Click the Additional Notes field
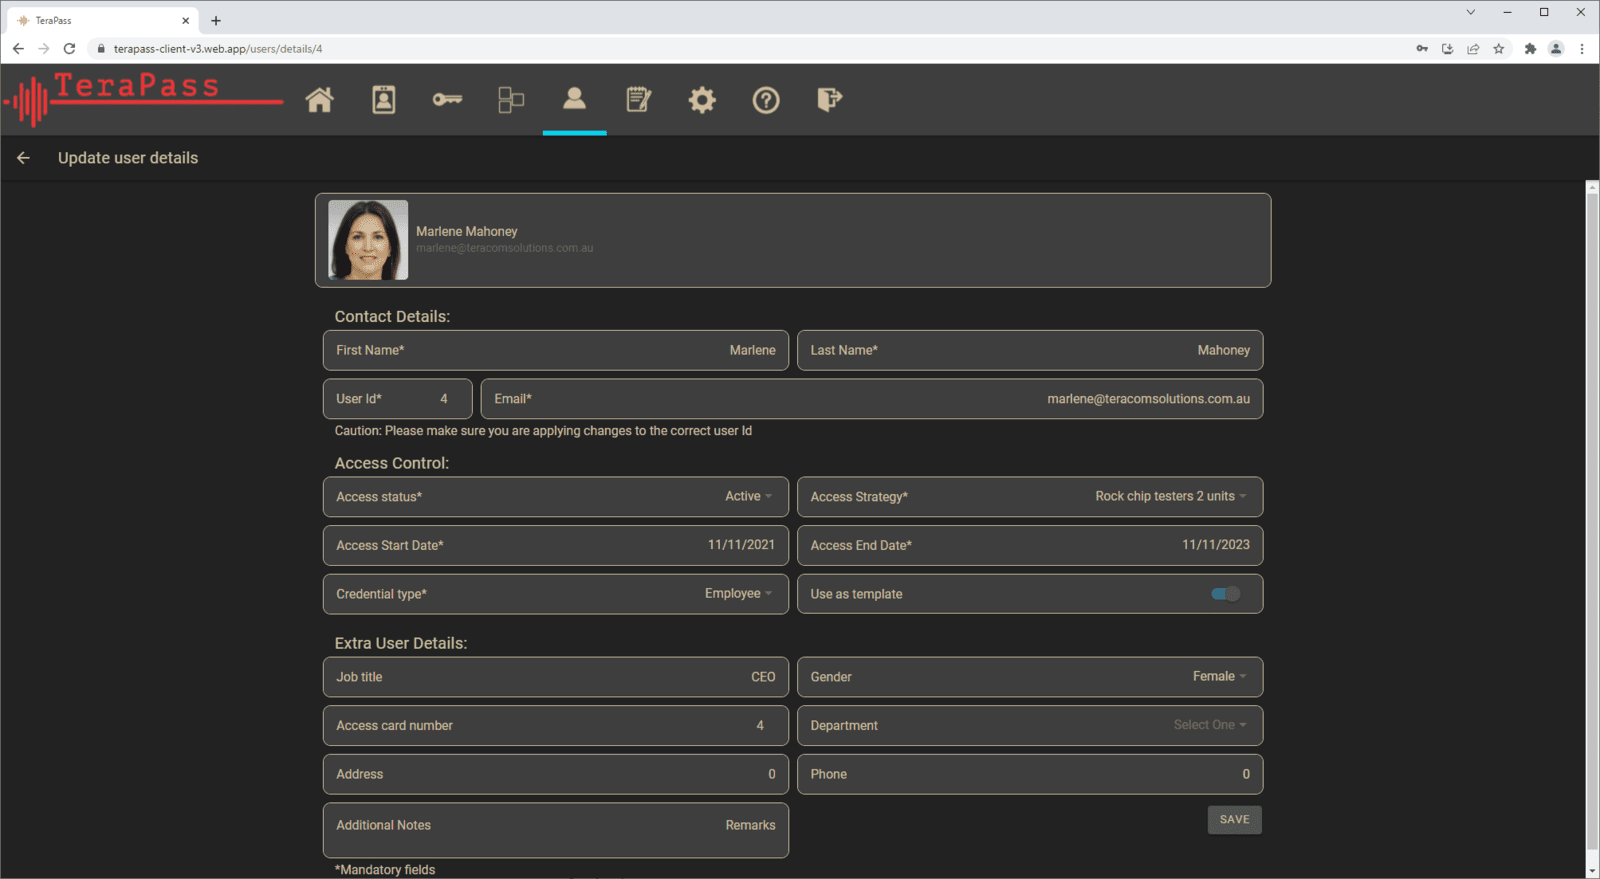 point(555,830)
